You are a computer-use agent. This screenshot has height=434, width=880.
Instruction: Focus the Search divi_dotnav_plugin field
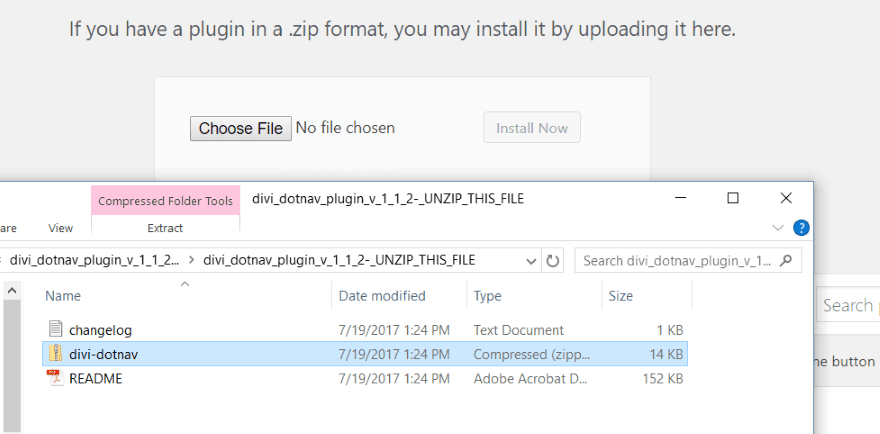676,261
